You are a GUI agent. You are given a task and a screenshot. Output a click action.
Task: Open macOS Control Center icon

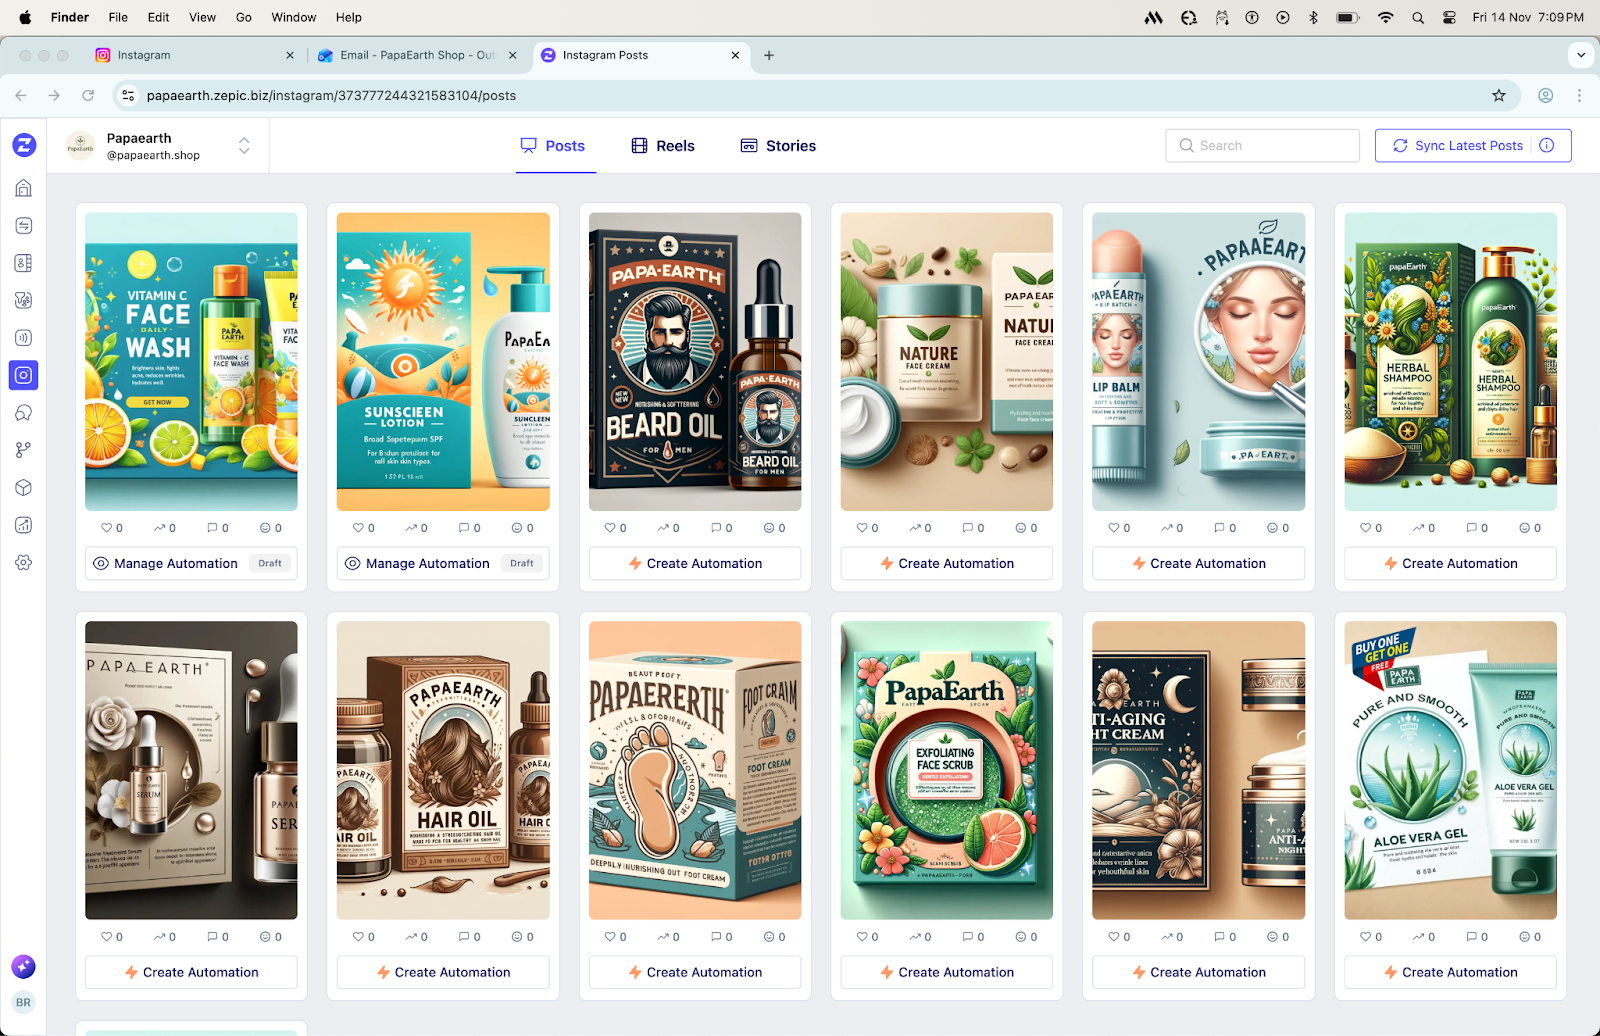pyautogui.click(x=1449, y=17)
